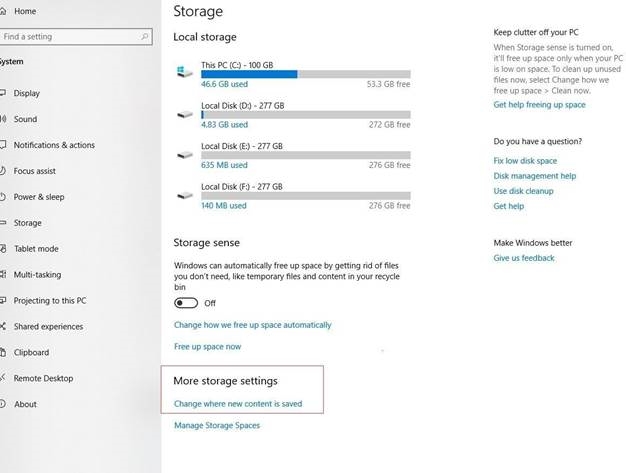Click the Local Disk (D:) drive icon
Image resolution: width=626 pixels, height=473 pixels.
[184, 115]
